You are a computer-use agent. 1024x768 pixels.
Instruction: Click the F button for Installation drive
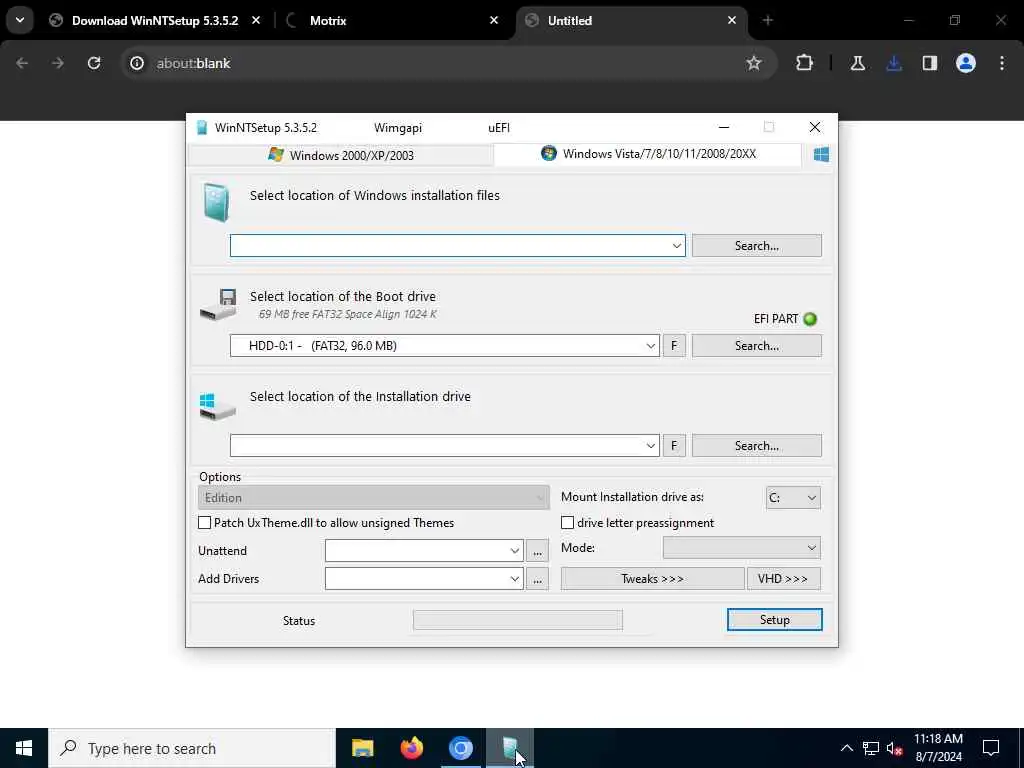(674, 445)
